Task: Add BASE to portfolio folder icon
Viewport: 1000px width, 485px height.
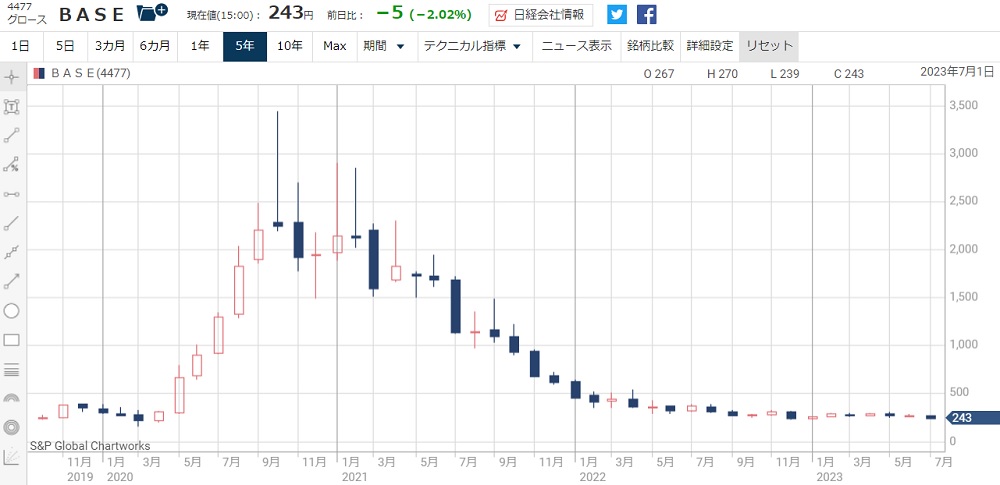Action: 152,11
